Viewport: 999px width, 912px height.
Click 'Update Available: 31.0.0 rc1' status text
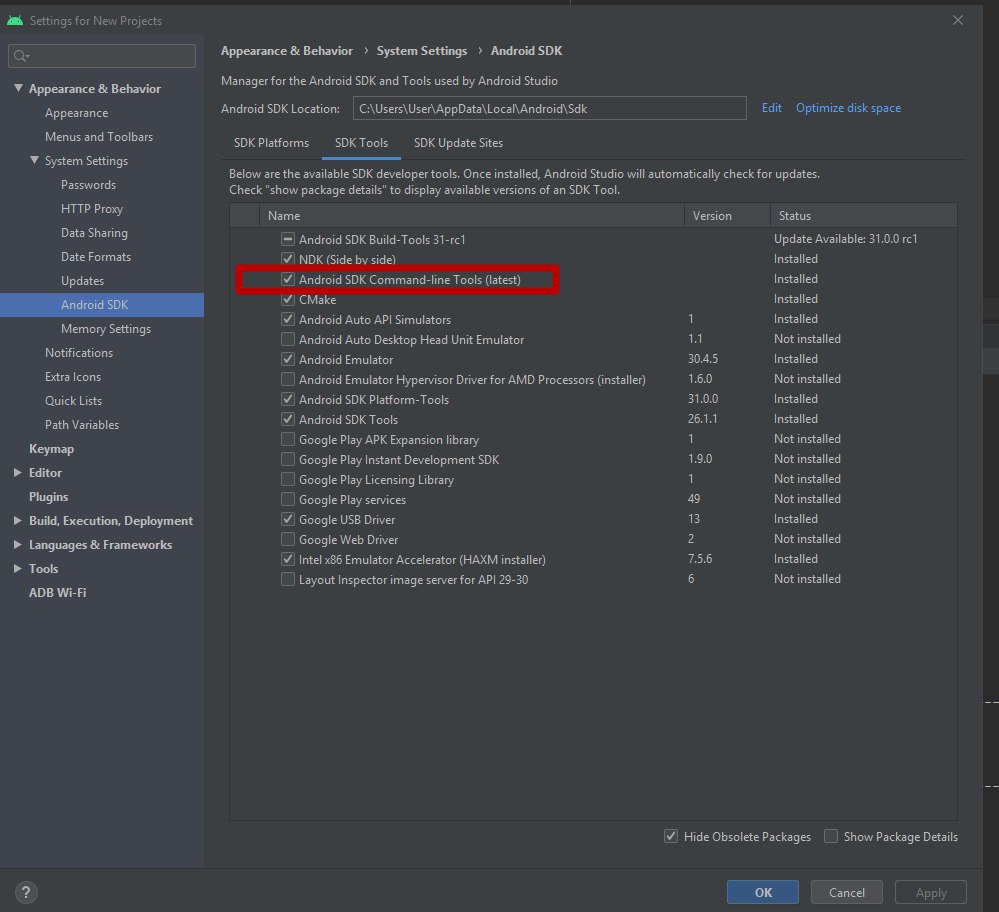[x=845, y=239]
